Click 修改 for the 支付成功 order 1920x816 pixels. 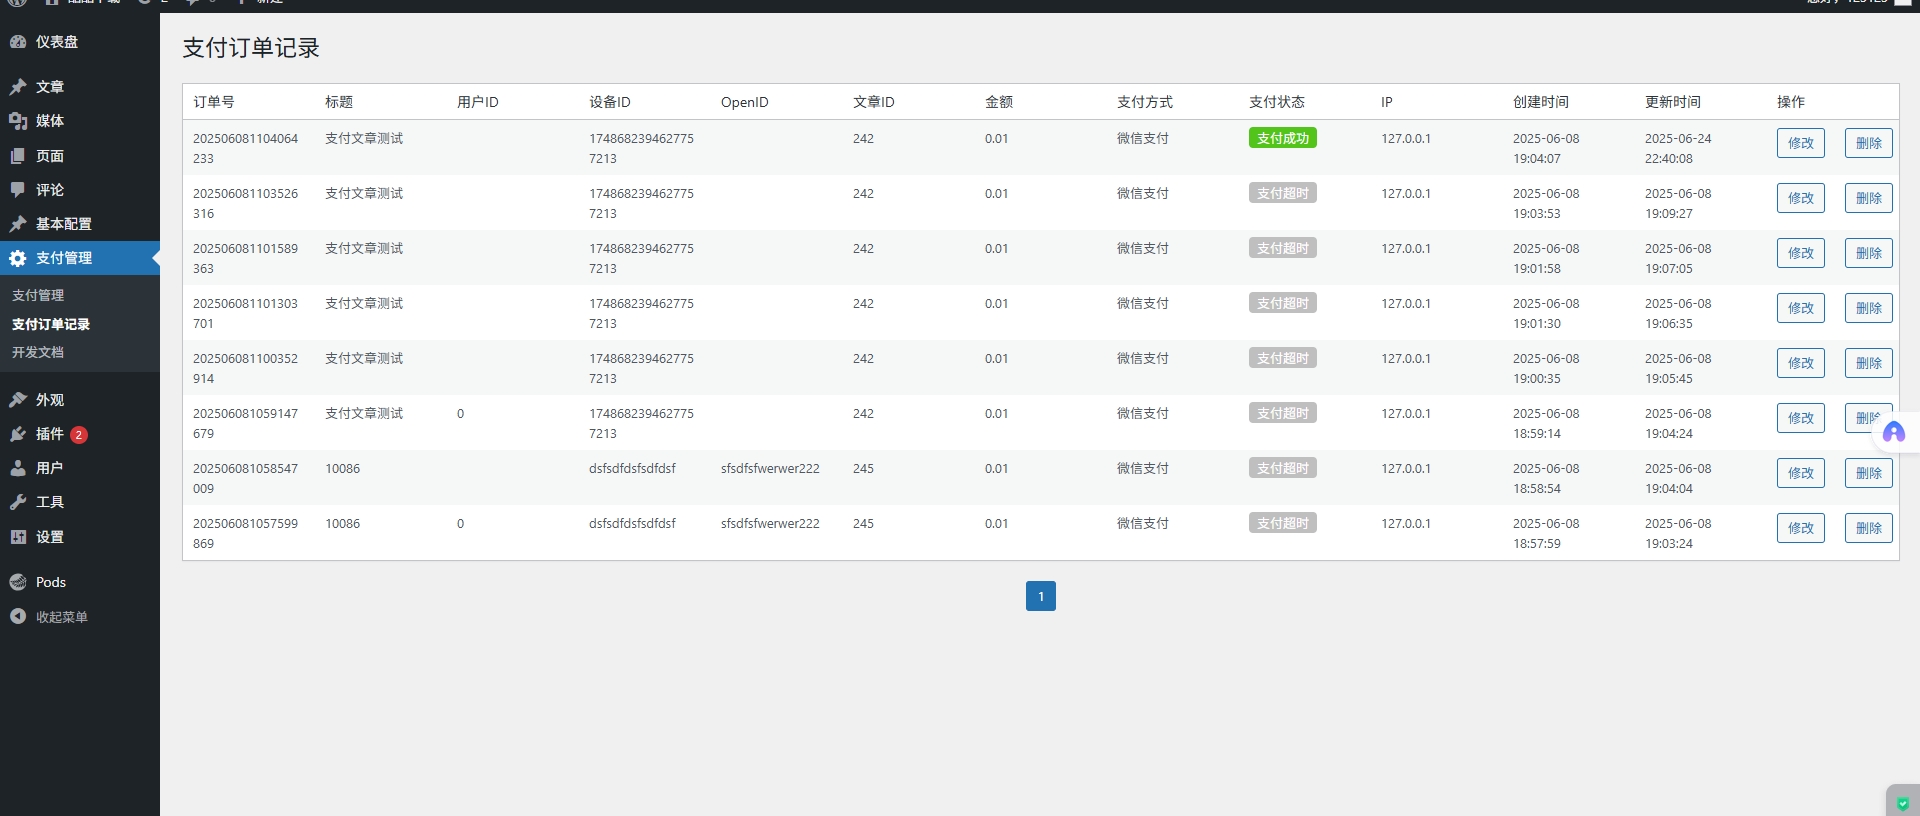click(1800, 143)
